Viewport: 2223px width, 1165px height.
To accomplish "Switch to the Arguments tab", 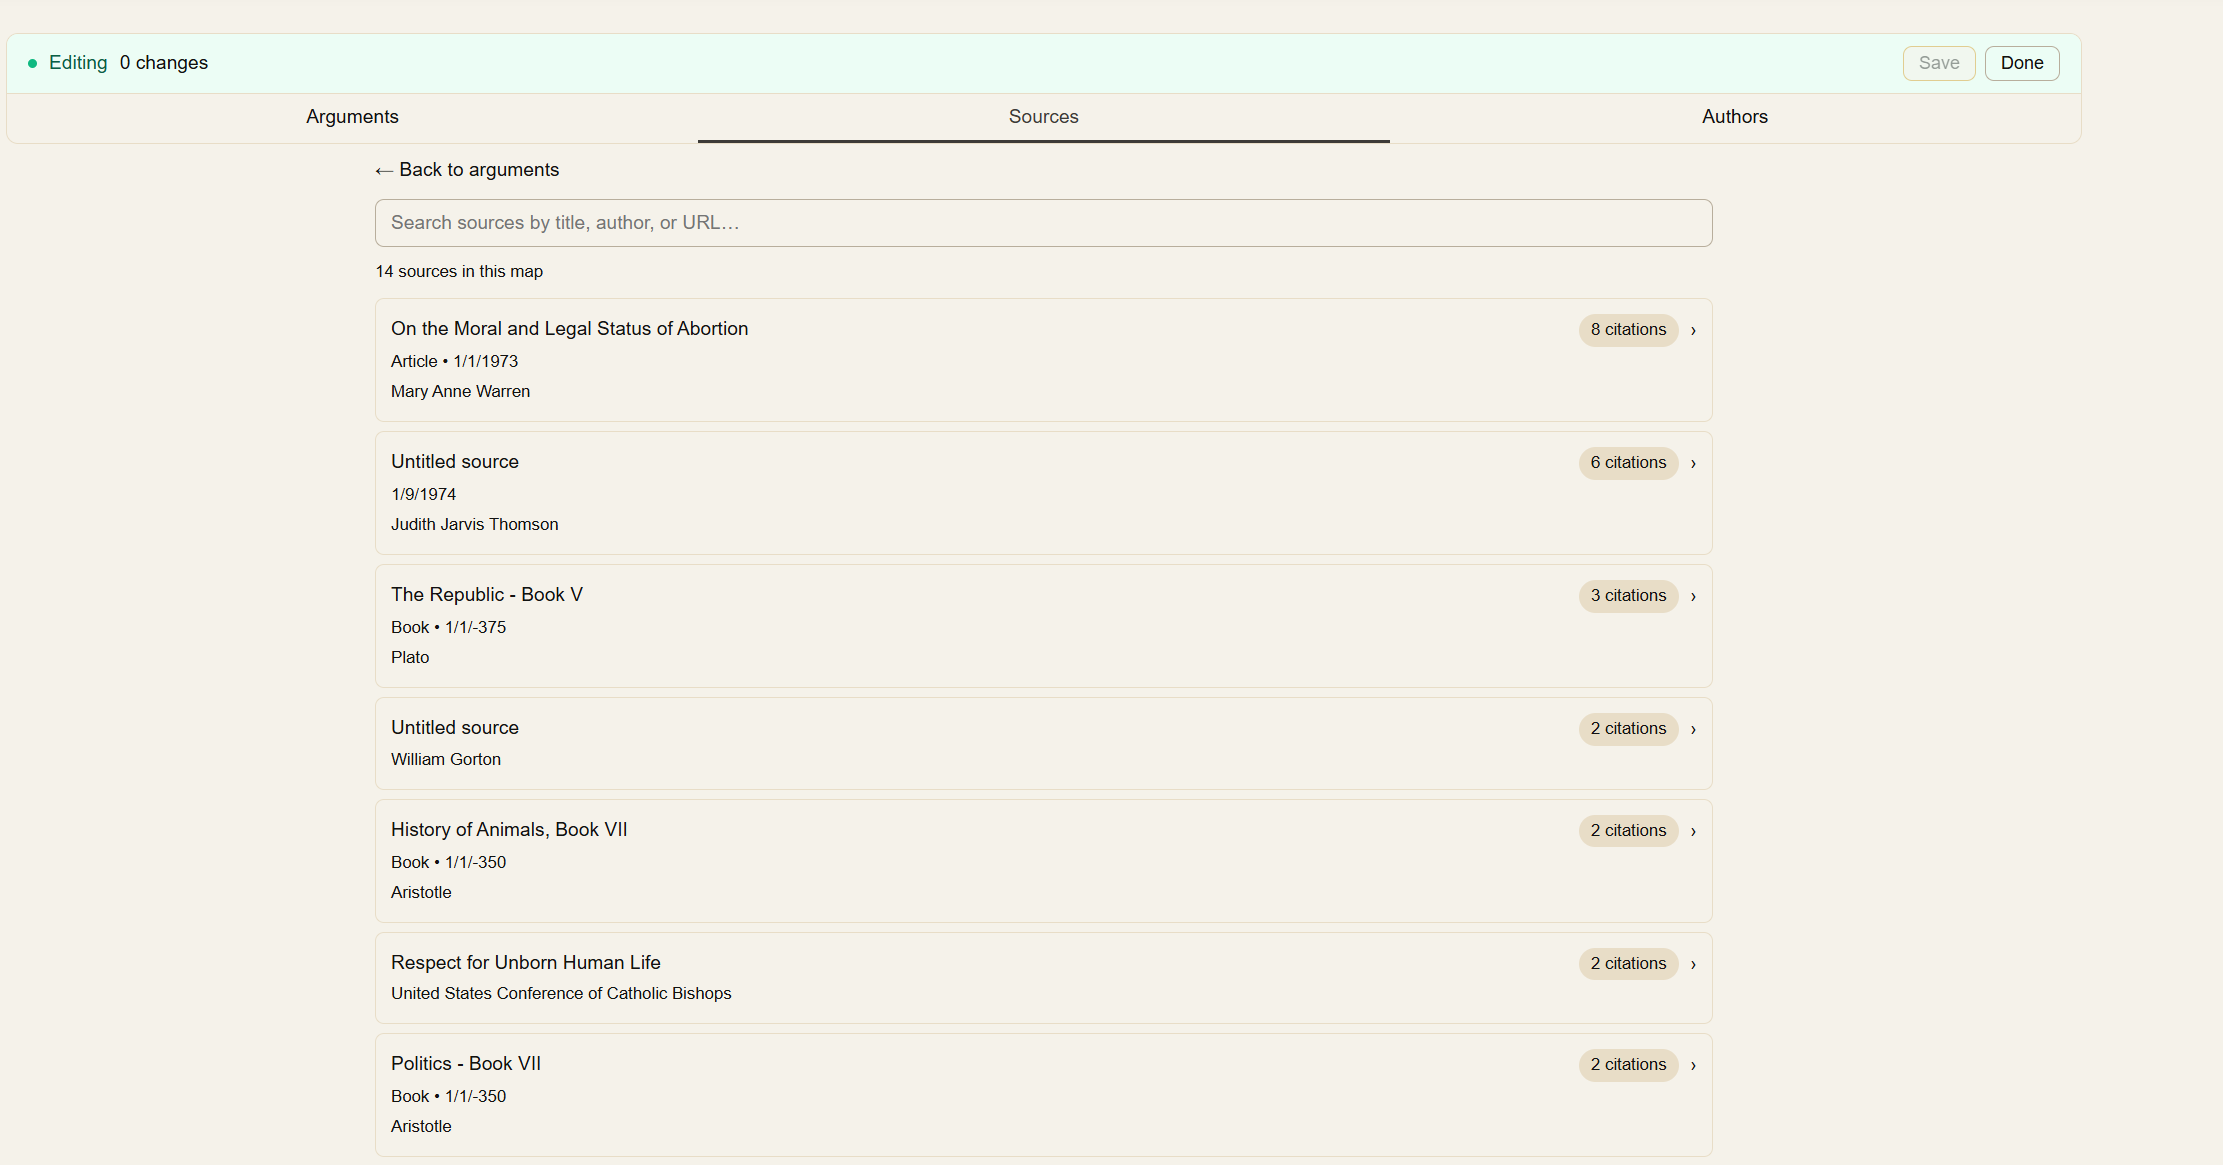I will pos(352,117).
